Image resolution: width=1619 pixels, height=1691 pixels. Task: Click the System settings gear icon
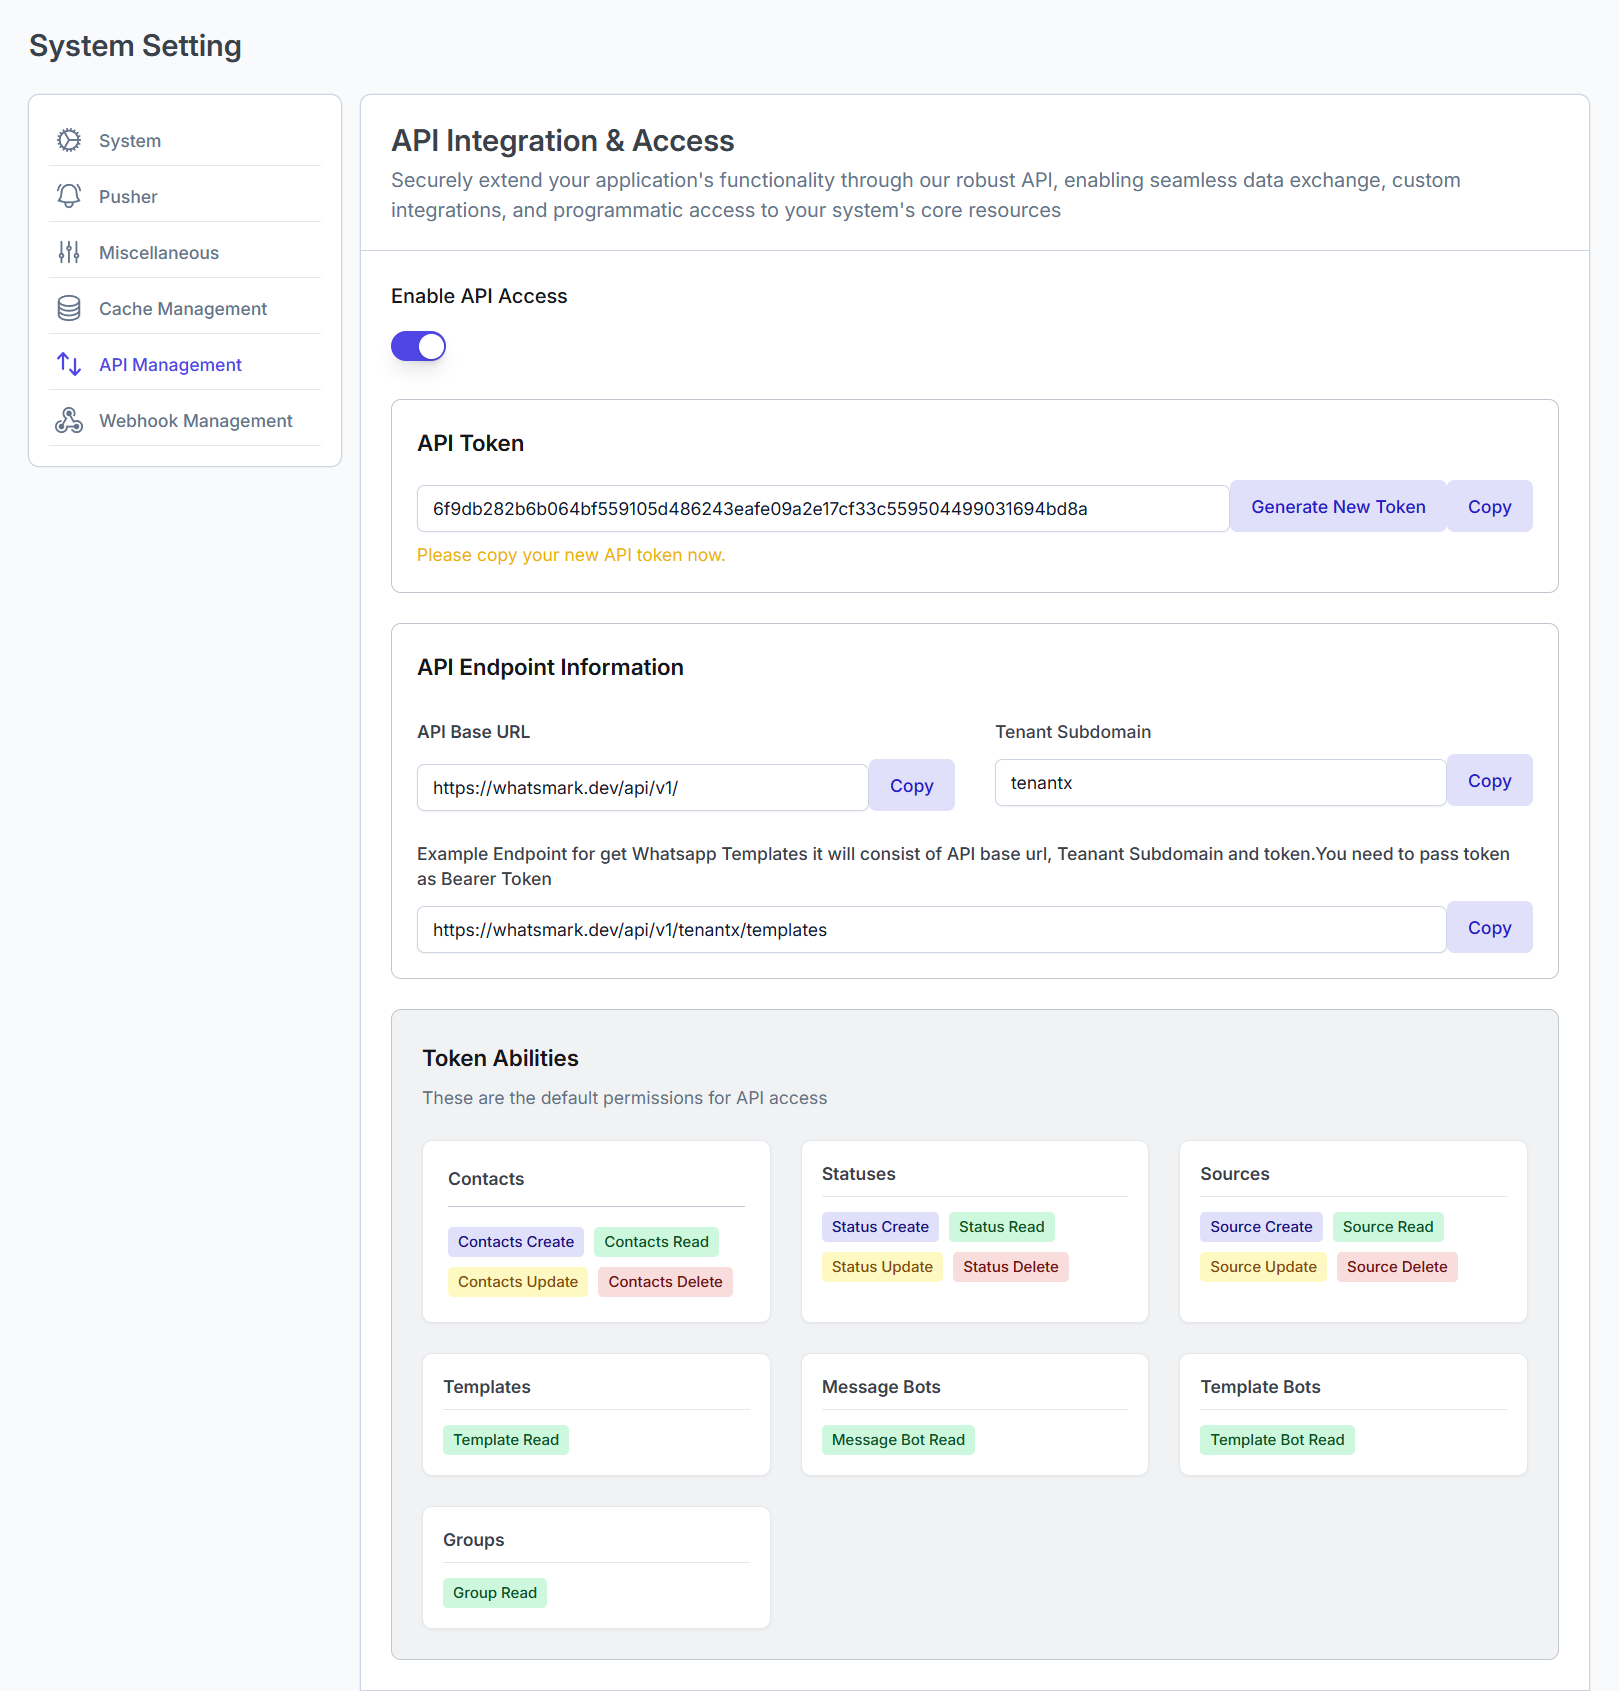[68, 140]
